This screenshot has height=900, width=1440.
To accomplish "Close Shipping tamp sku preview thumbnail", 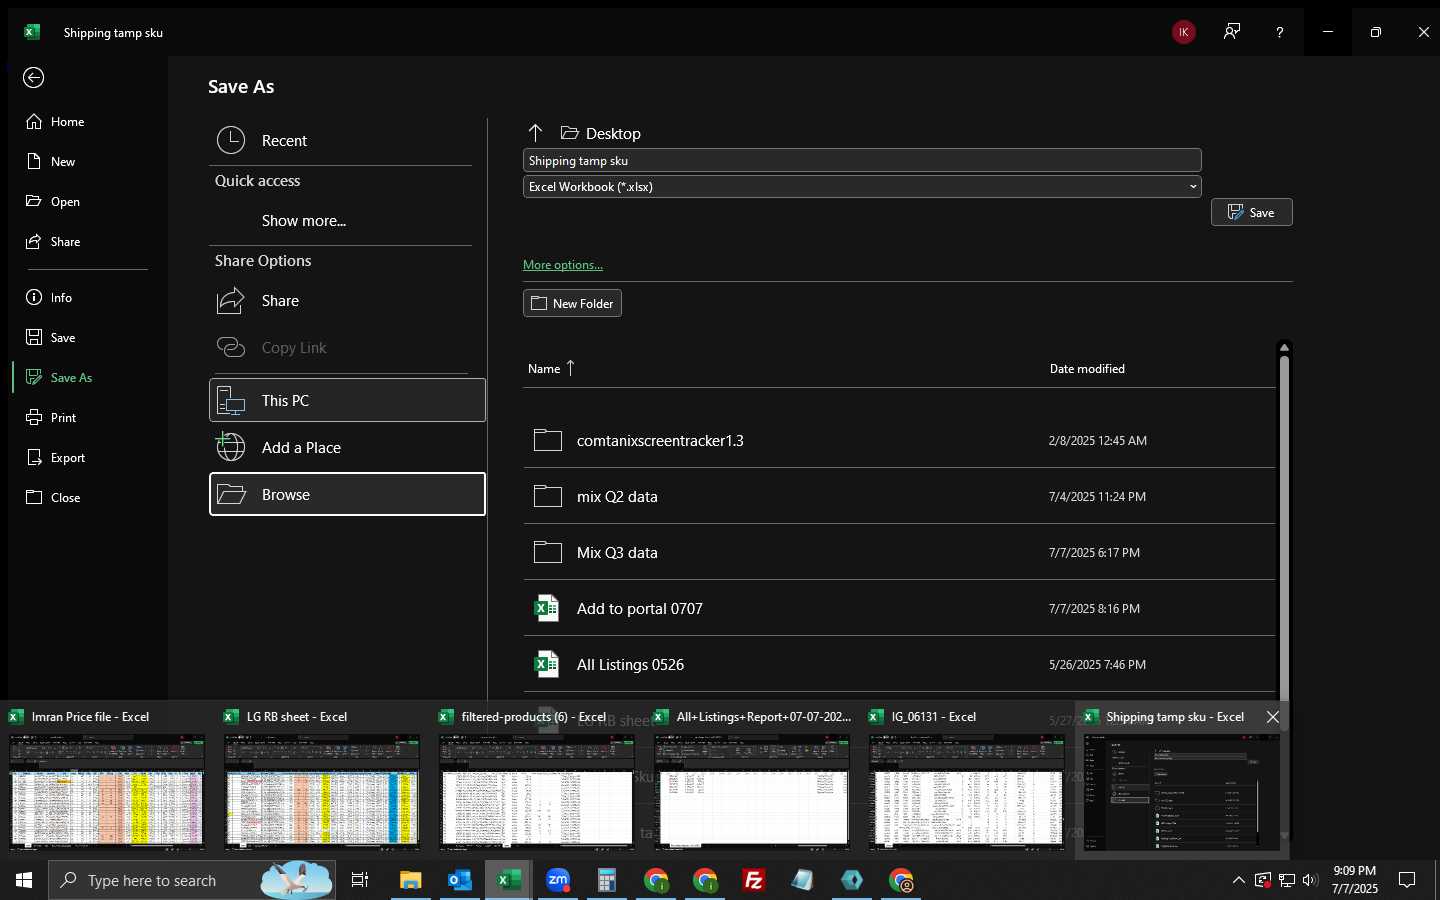I will (x=1272, y=717).
